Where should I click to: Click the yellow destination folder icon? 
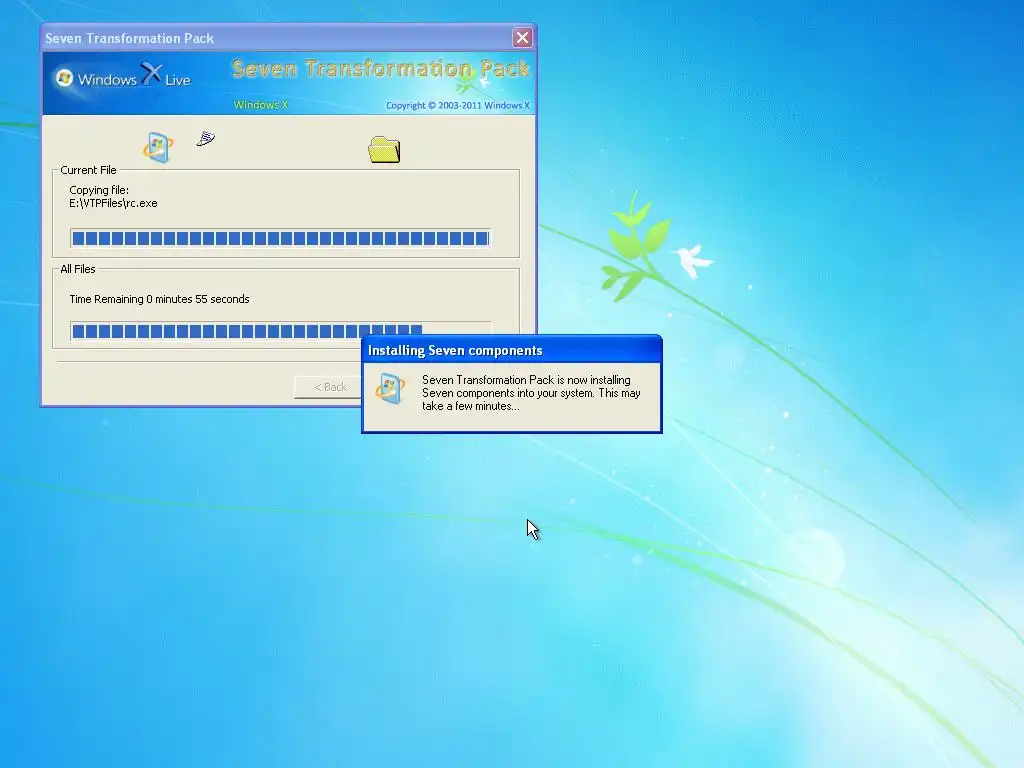click(384, 150)
